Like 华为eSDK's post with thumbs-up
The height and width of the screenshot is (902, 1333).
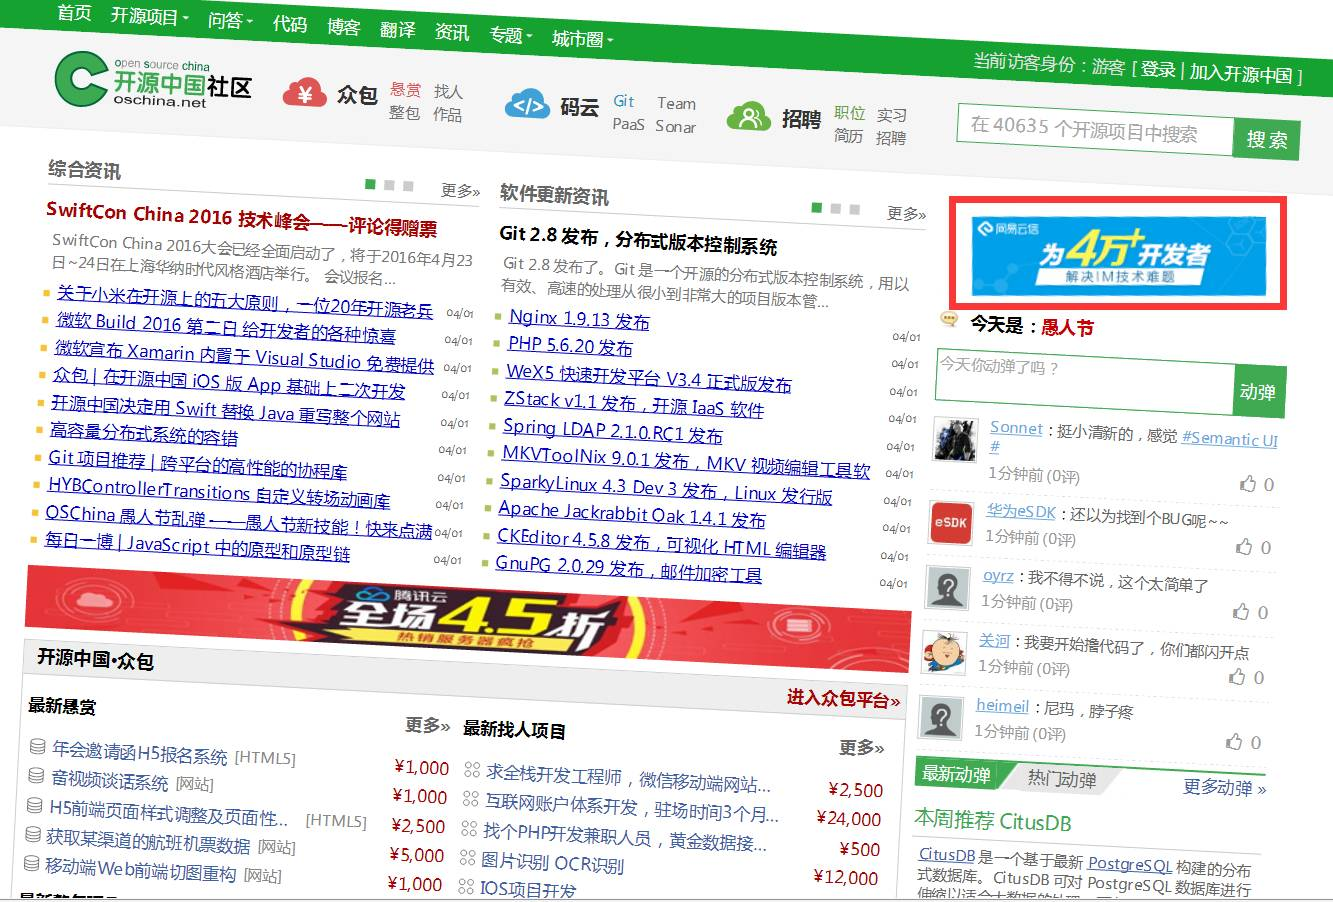click(x=1244, y=547)
